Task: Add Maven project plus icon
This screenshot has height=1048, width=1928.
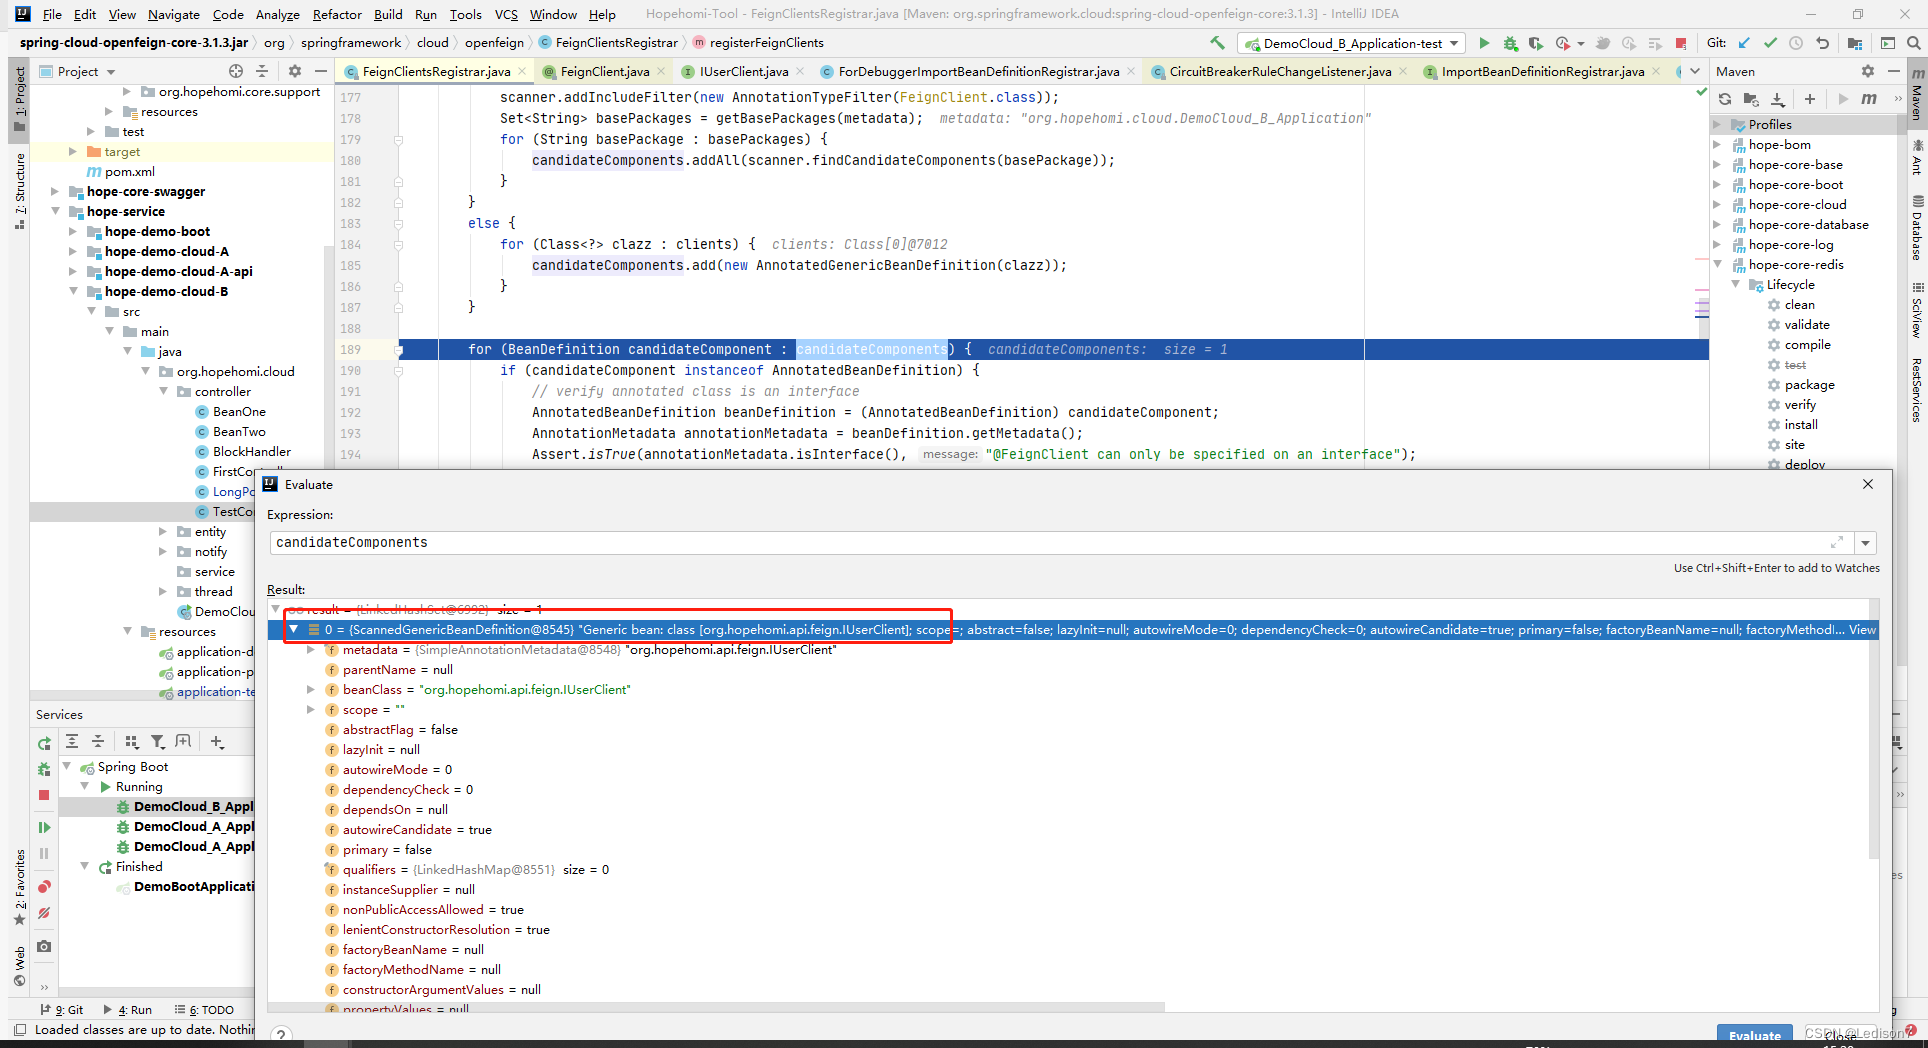Action: tap(1810, 99)
